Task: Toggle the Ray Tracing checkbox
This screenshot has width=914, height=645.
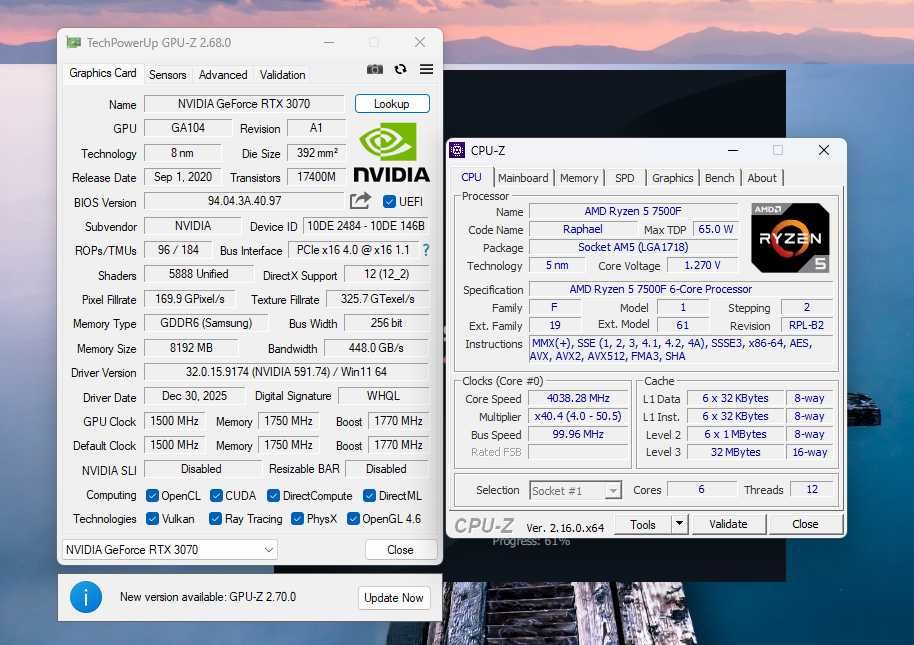Action: coord(215,519)
